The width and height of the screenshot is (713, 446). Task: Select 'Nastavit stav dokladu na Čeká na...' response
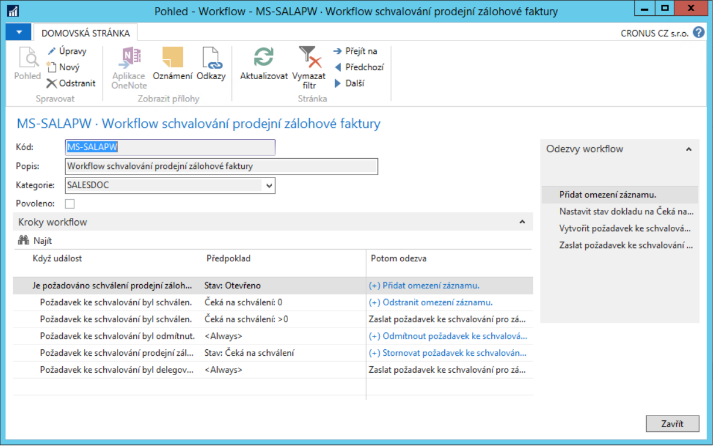pos(626,211)
